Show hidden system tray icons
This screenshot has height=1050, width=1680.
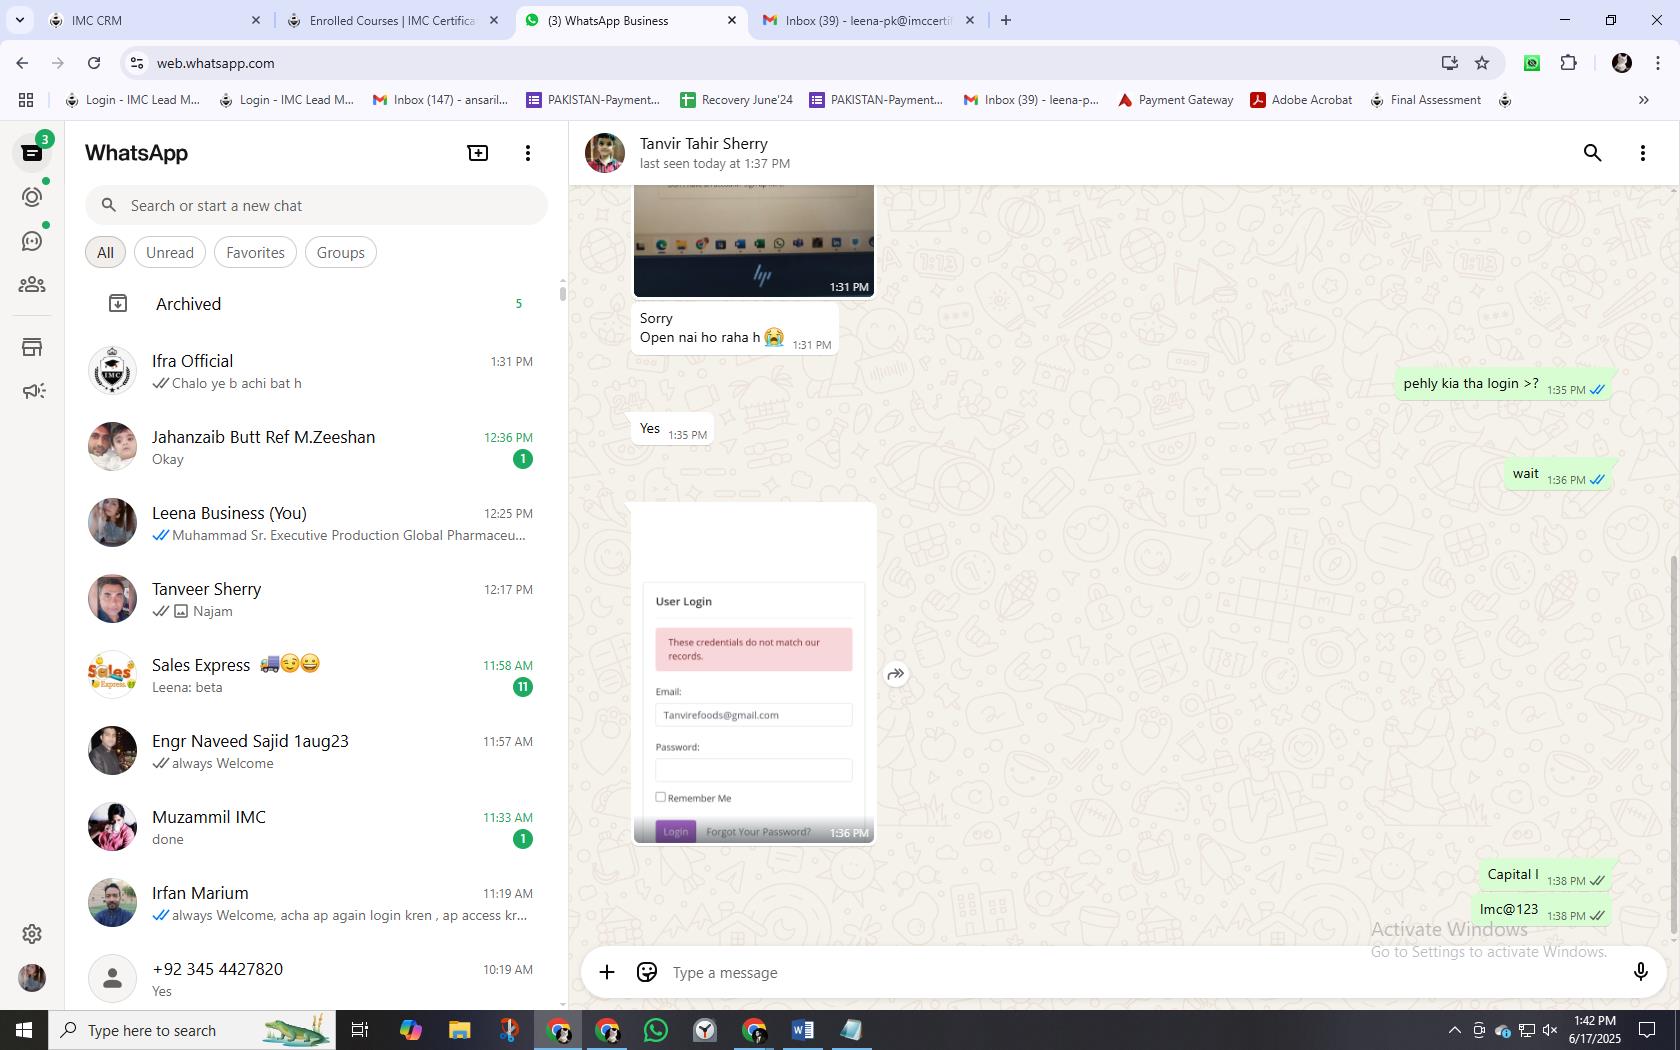tap(1454, 1030)
